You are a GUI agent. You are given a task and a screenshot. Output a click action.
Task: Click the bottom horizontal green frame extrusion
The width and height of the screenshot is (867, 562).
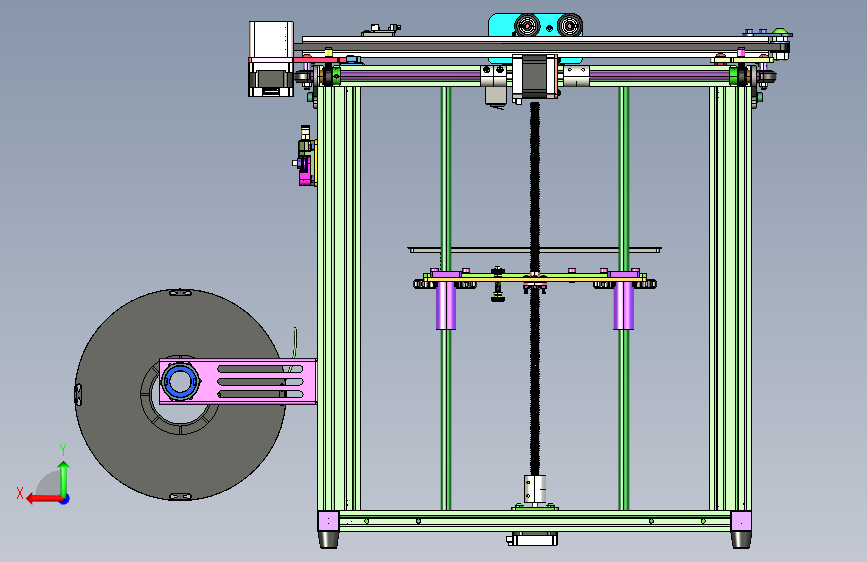pyautogui.click(x=535, y=521)
